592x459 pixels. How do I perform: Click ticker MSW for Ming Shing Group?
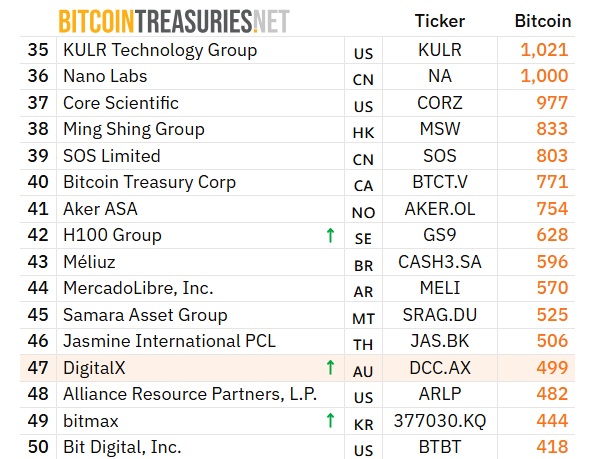(x=440, y=129)
